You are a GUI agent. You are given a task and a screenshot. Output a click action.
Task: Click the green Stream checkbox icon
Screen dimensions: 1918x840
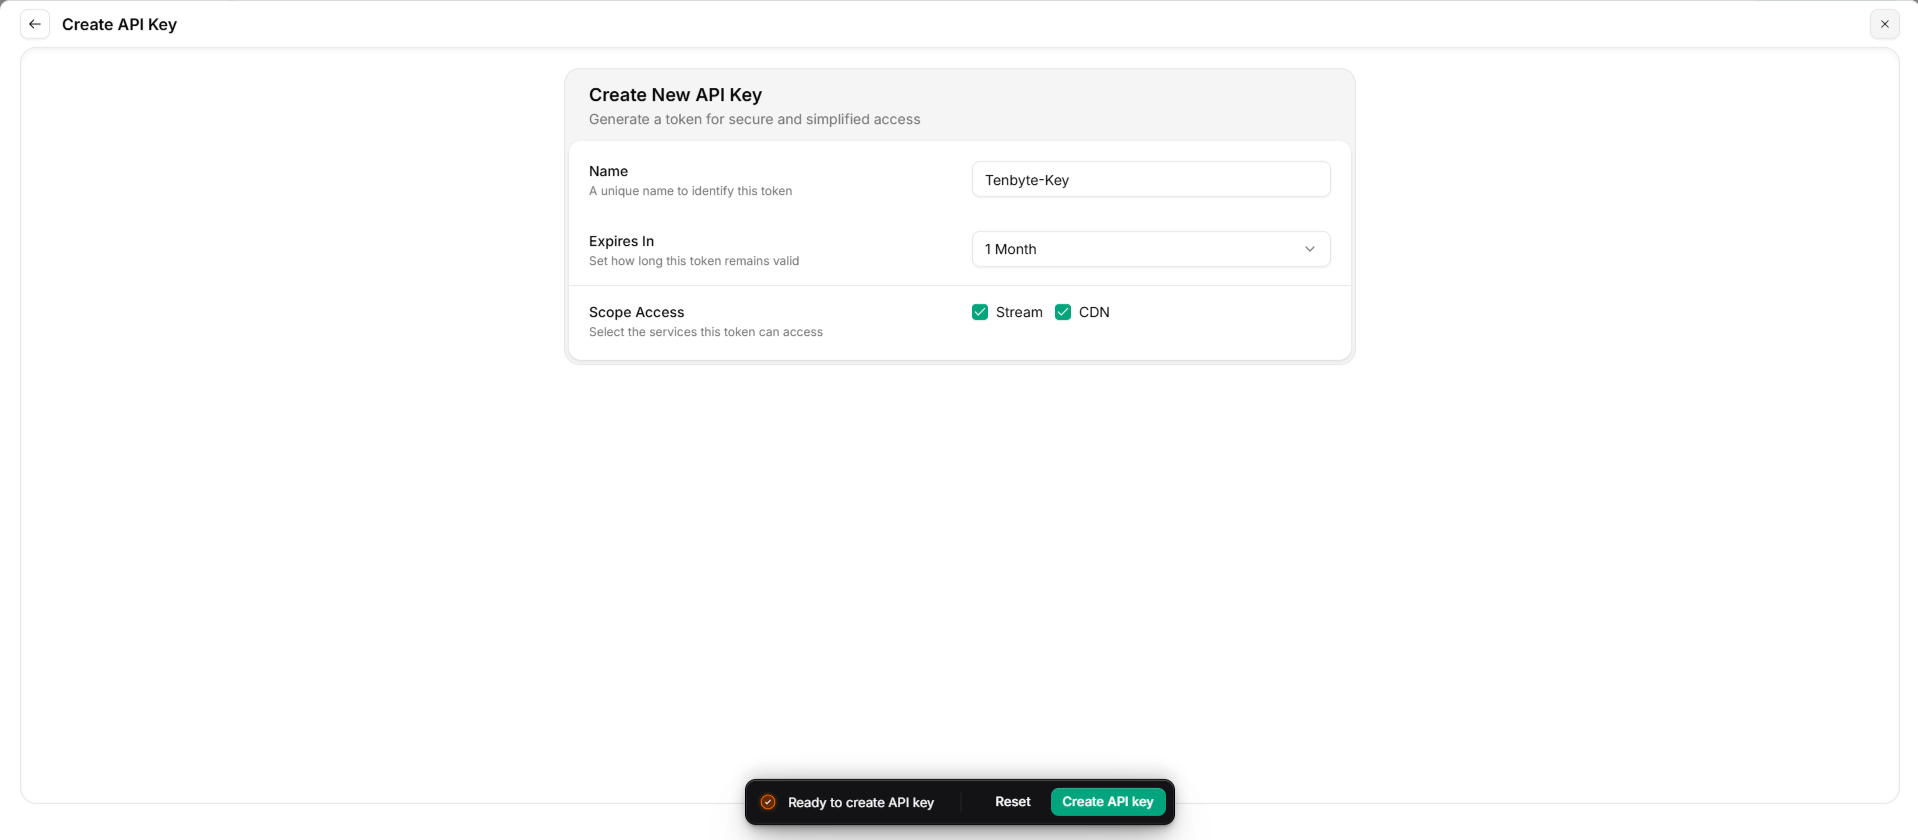click(x=978, y=311)
